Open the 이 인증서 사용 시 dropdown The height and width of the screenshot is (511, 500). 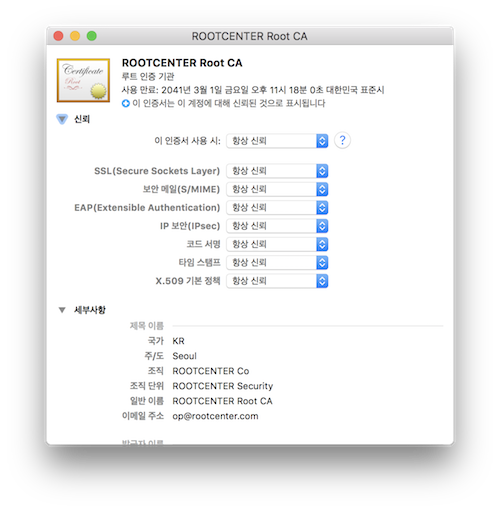(x=277, y=141)
